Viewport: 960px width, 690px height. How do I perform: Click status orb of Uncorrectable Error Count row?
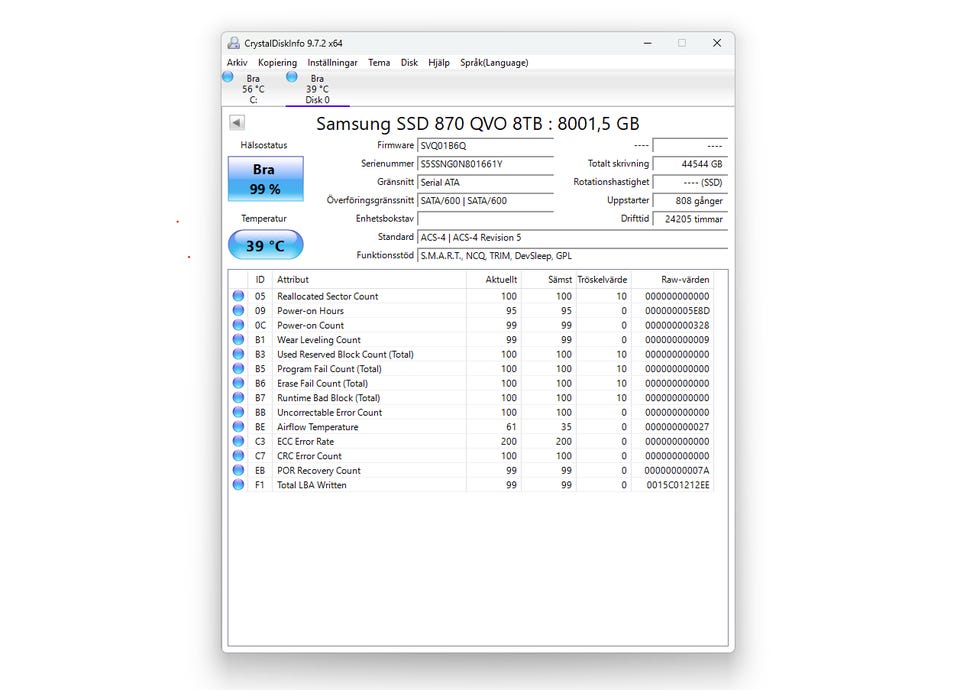(x=238, y=412)
